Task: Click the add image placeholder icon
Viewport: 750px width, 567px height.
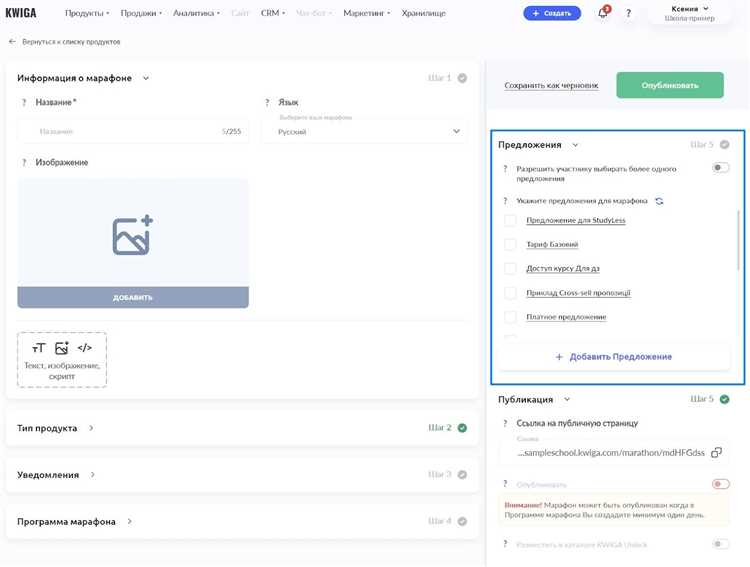Action: tap(132, 235)
